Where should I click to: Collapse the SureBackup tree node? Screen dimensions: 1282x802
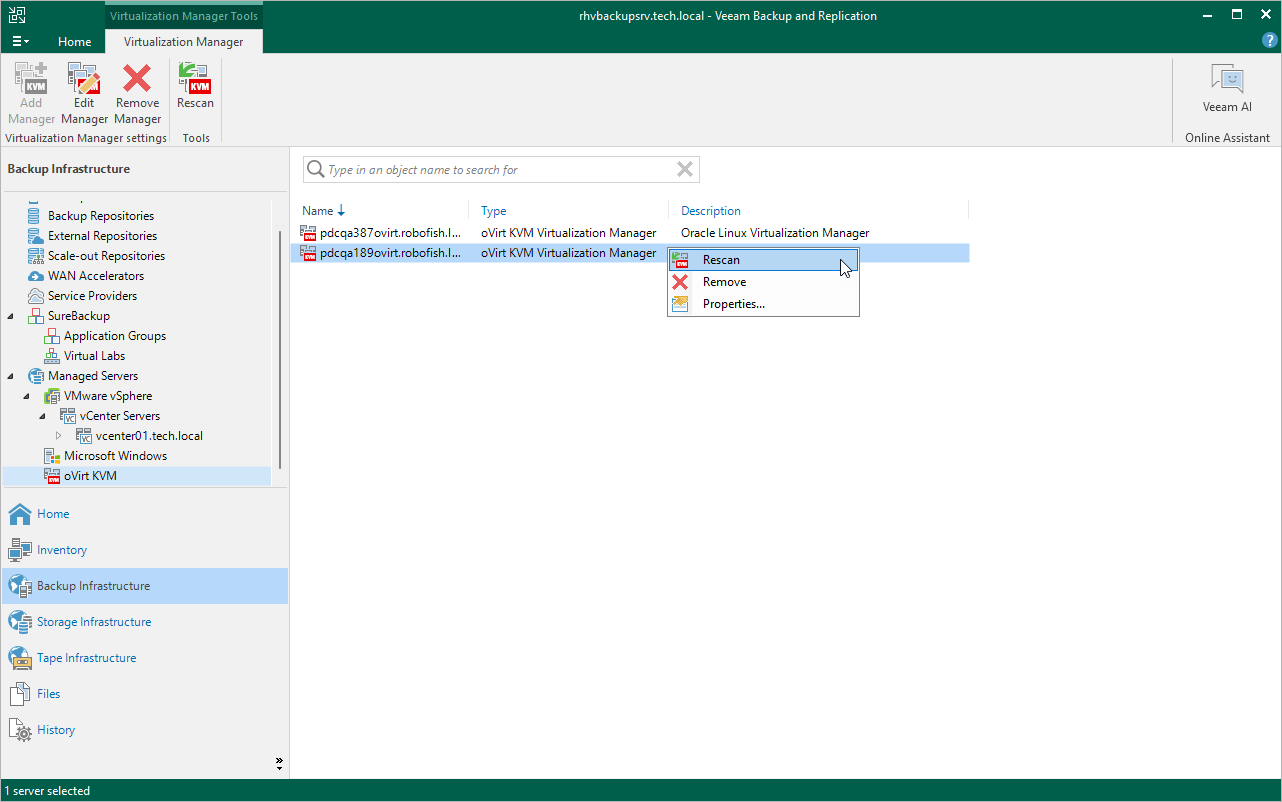[x=11, y=316]
